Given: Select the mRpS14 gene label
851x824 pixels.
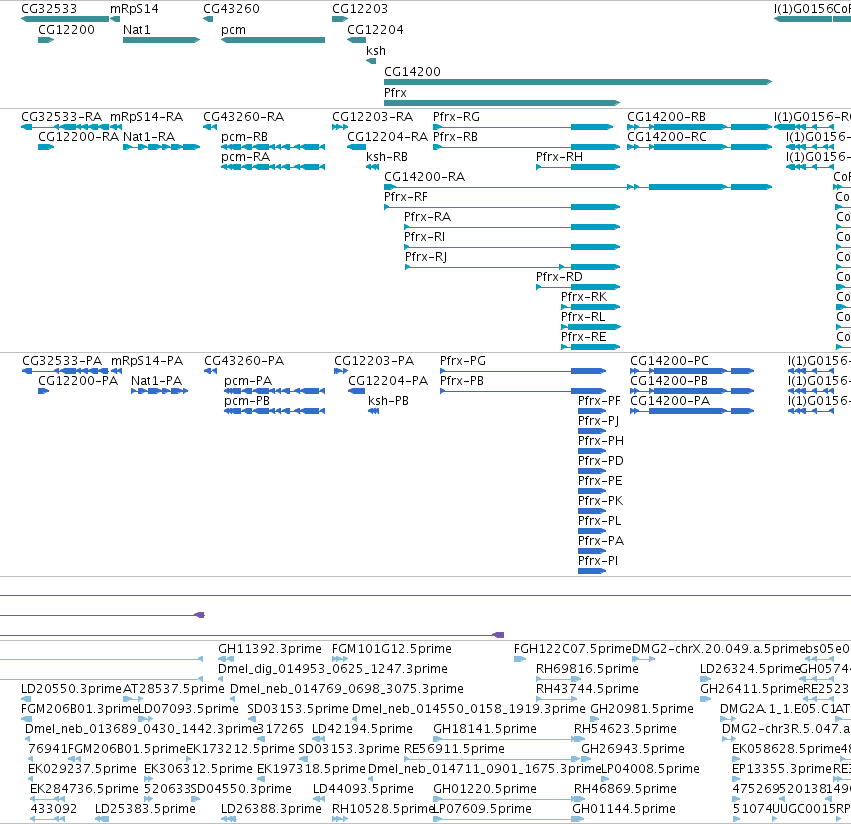Looking at the screenshot, I should [x=135, y=9].
